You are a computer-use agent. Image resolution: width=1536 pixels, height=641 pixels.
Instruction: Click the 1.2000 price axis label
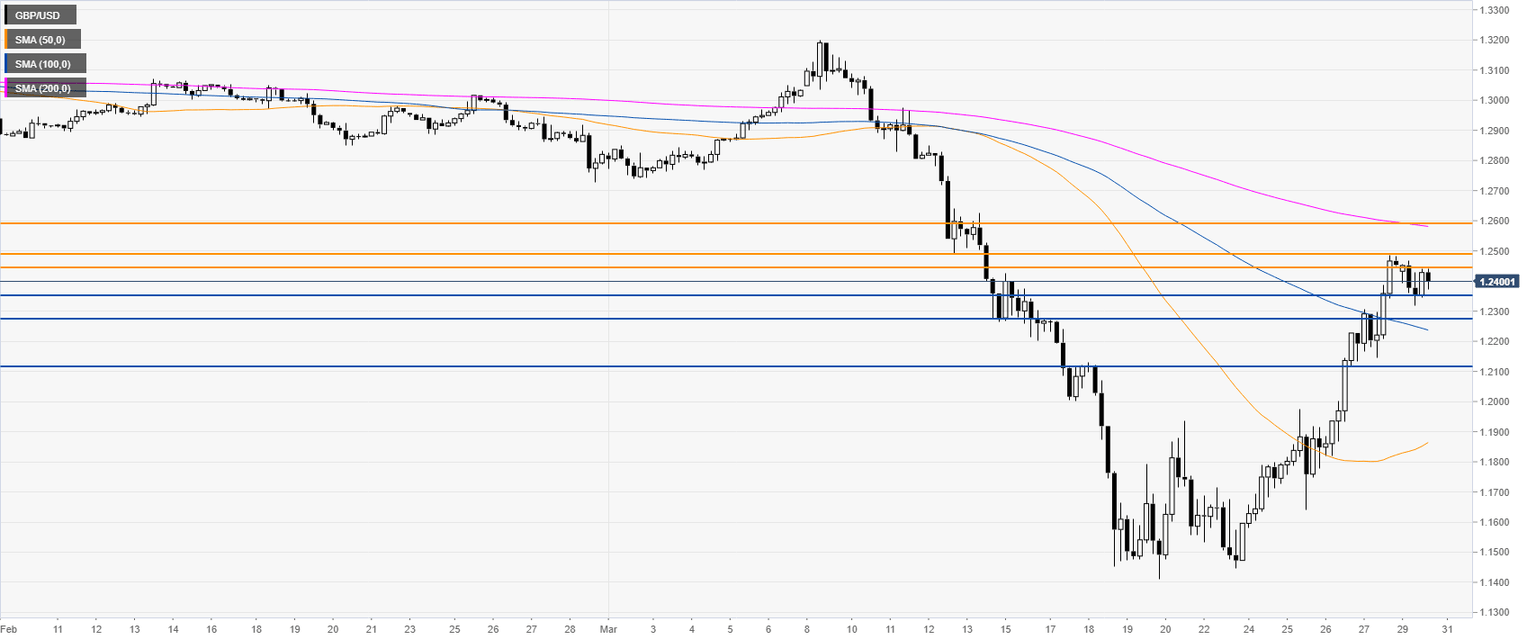[1496, 402]
